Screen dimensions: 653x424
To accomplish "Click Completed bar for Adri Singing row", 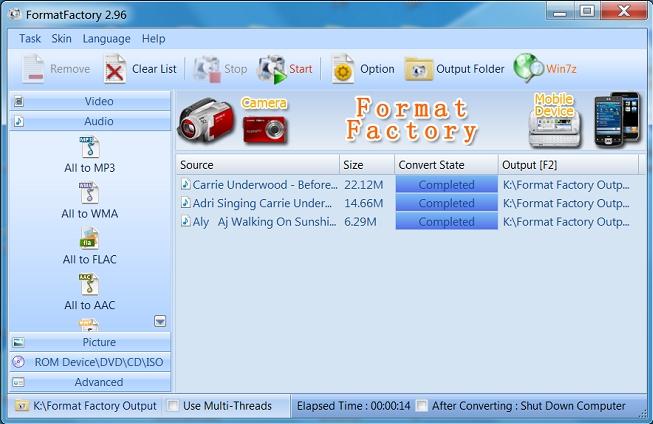I will pyautogui.click(x=446, y=203).
